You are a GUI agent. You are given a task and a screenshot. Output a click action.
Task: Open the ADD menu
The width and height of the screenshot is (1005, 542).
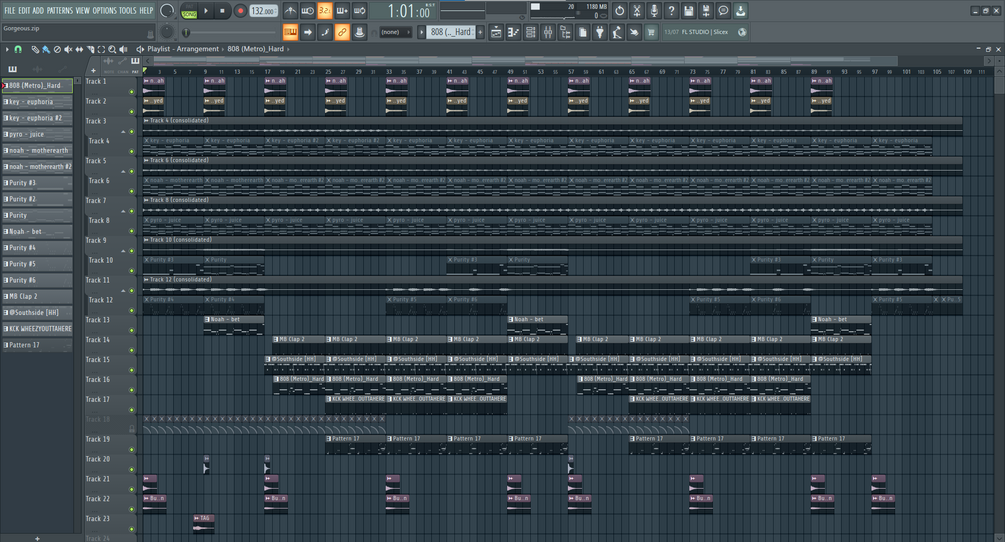[38, 10]
